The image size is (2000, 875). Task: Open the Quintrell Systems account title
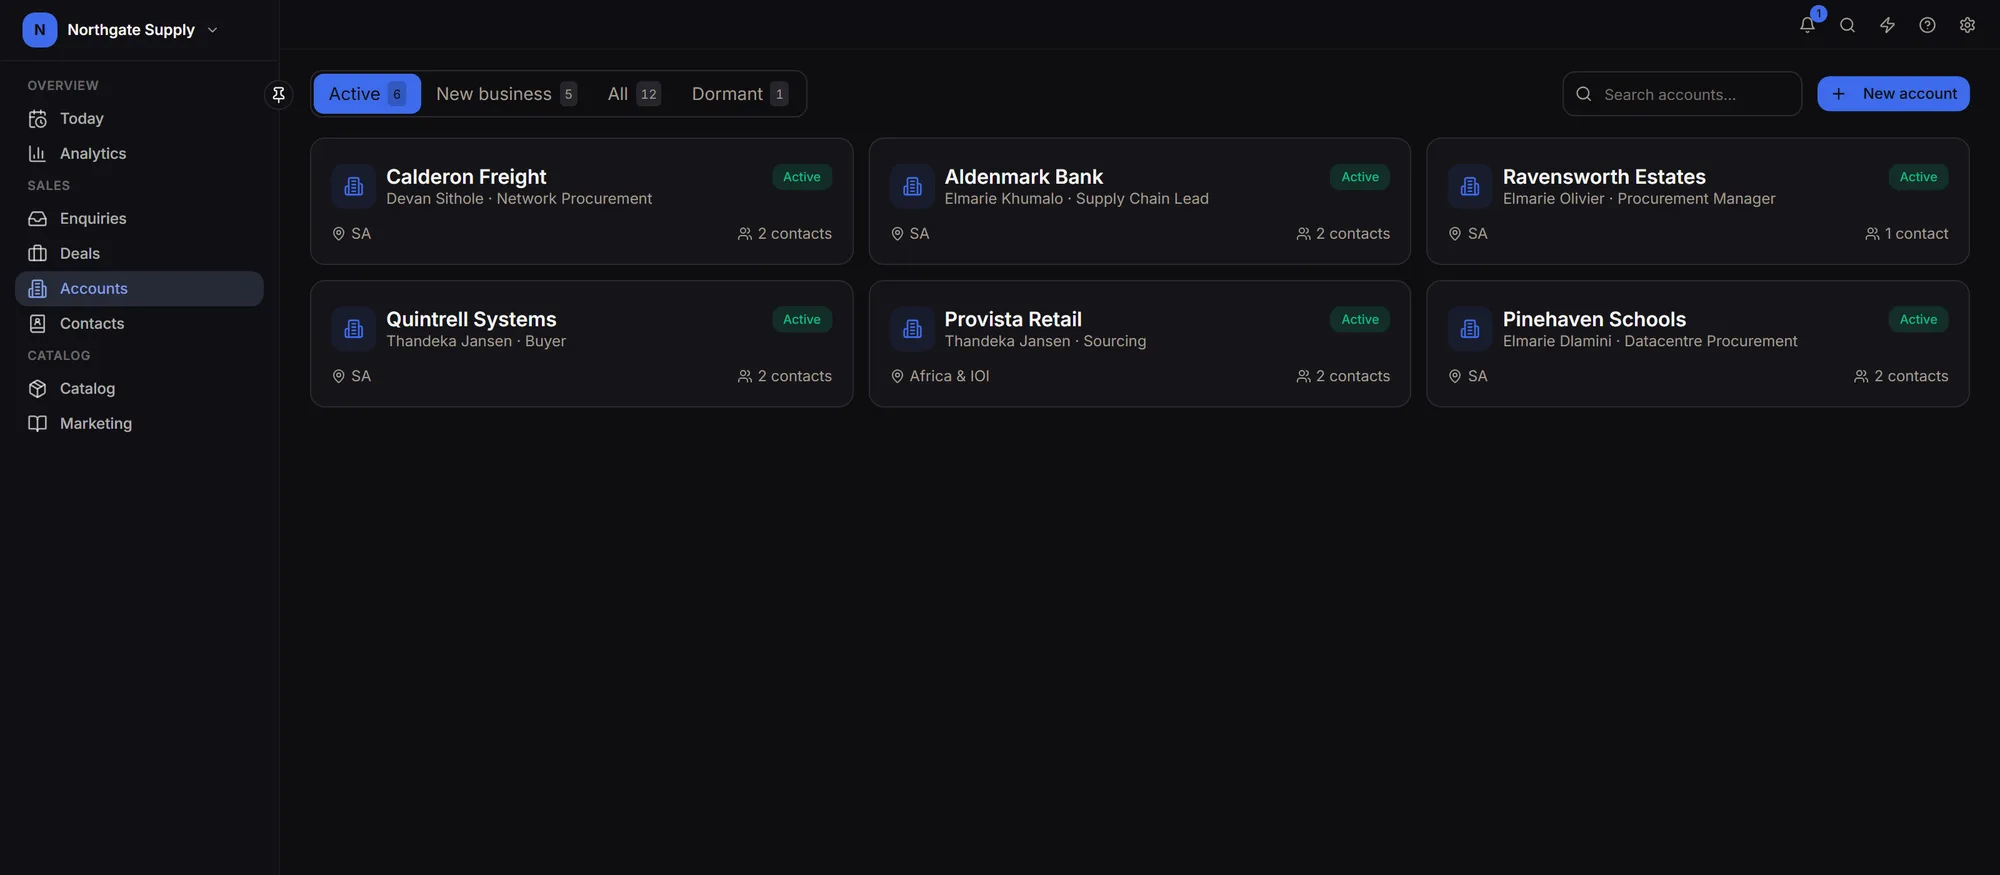tap(471, 320)
